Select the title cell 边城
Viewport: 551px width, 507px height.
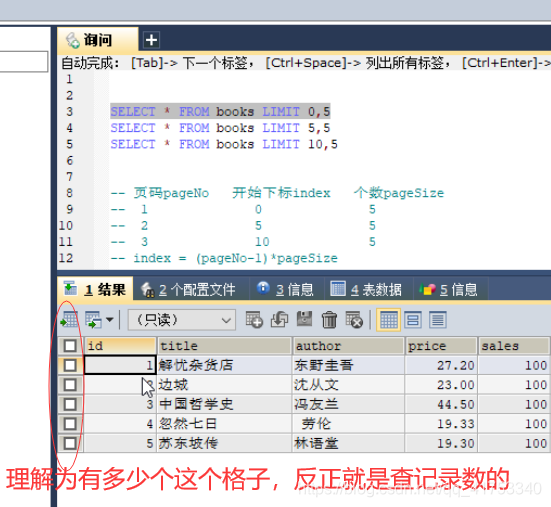pos(225,385)
